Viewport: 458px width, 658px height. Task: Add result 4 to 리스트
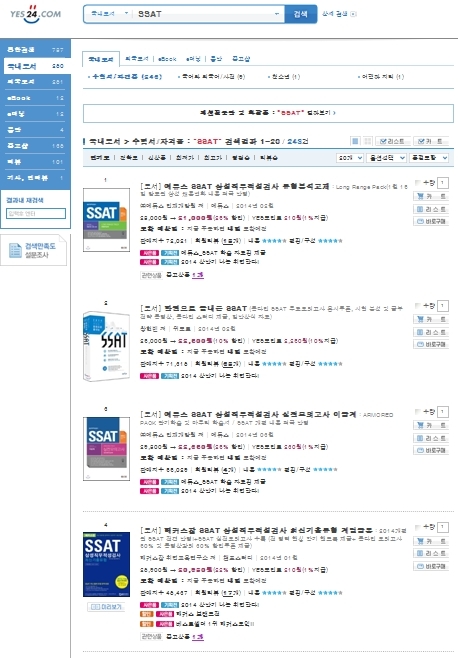431,554
